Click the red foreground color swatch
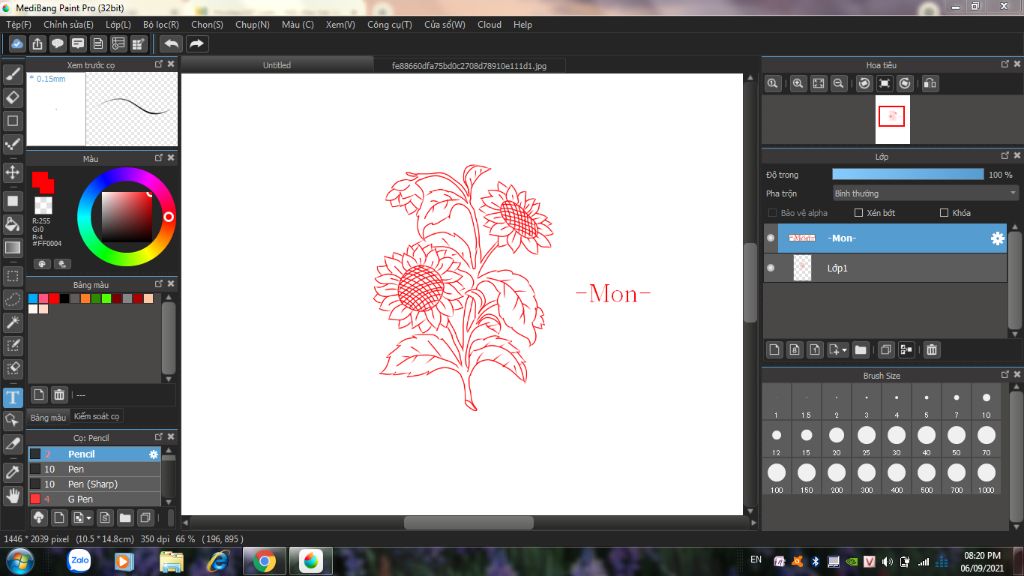The height and width of the screenshot is (576, 1024). point(41,180)
